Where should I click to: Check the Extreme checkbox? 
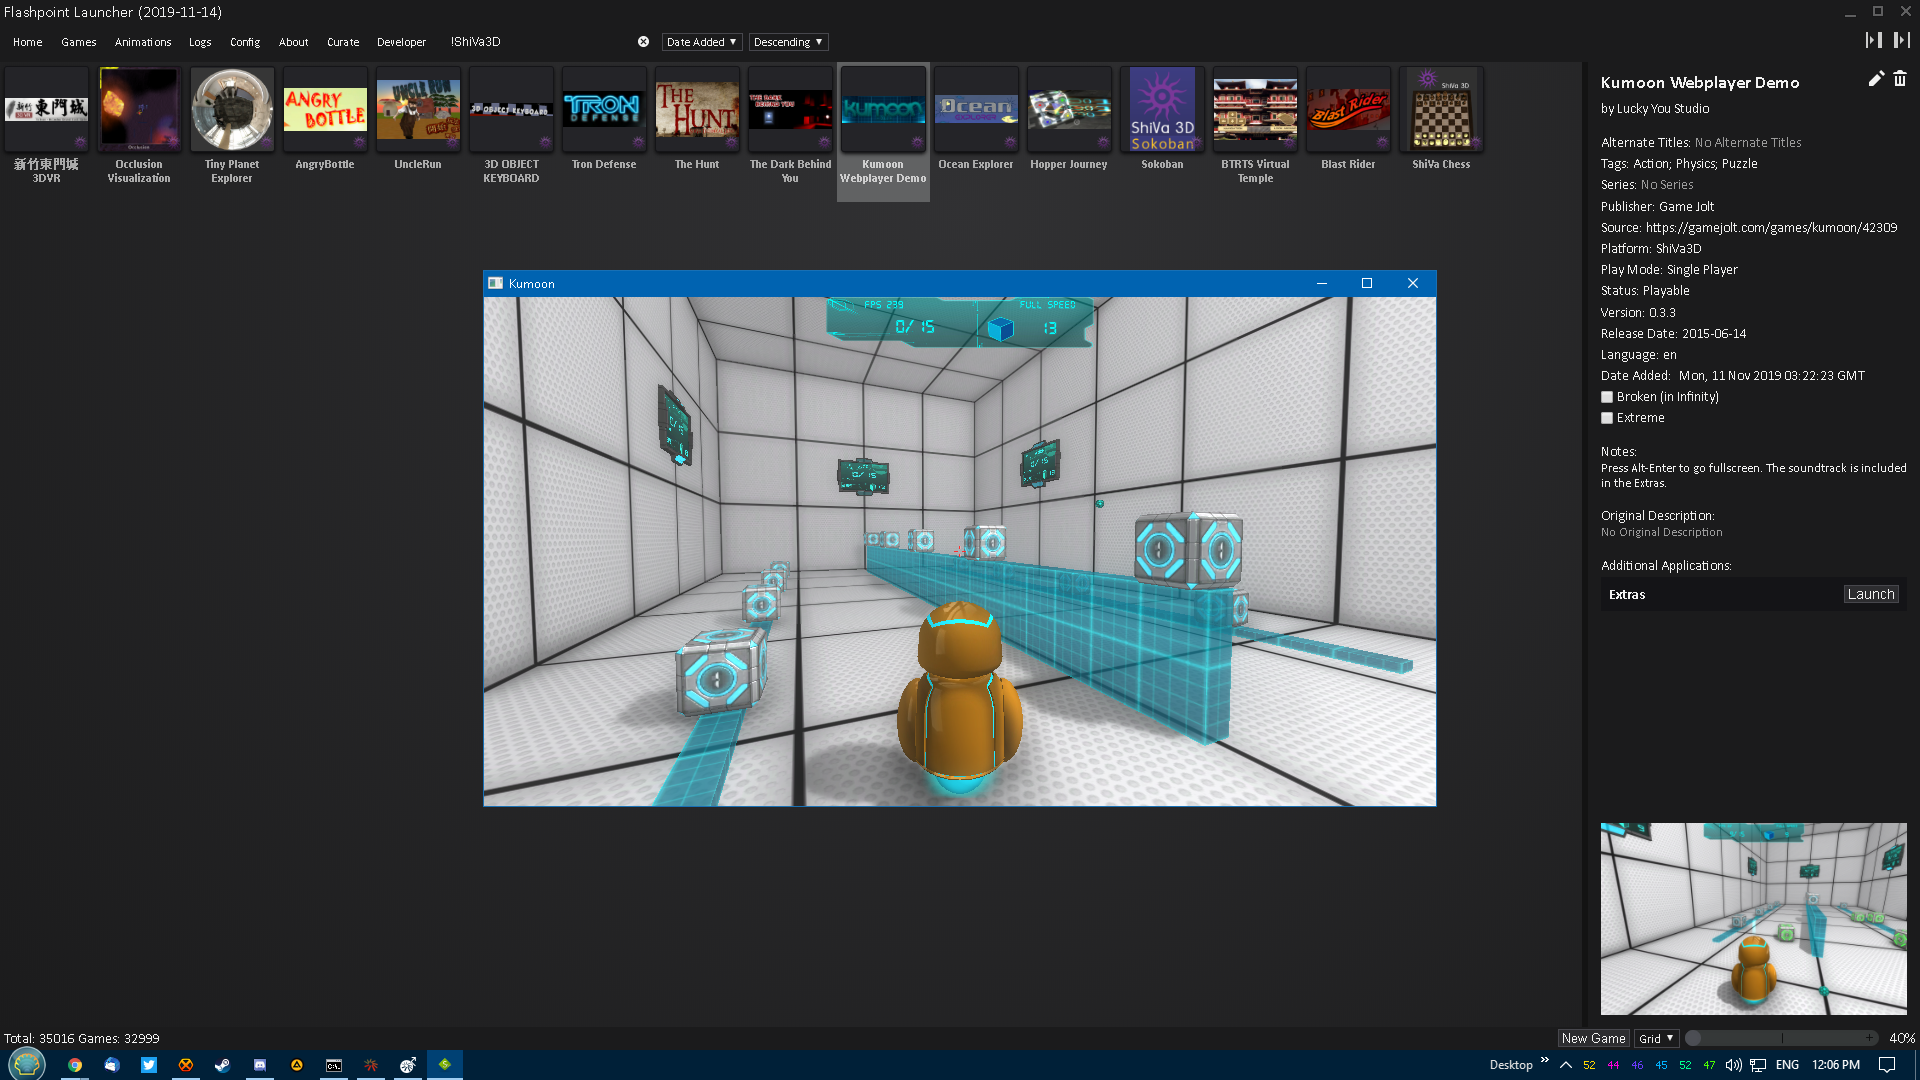tap(1607, 418)
